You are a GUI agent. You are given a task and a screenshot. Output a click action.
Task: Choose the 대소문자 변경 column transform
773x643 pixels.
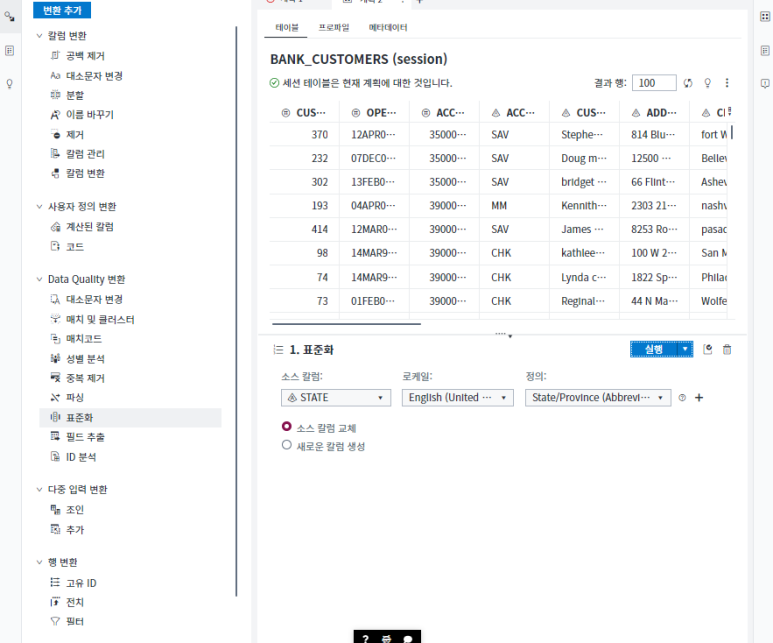(94, 75)
